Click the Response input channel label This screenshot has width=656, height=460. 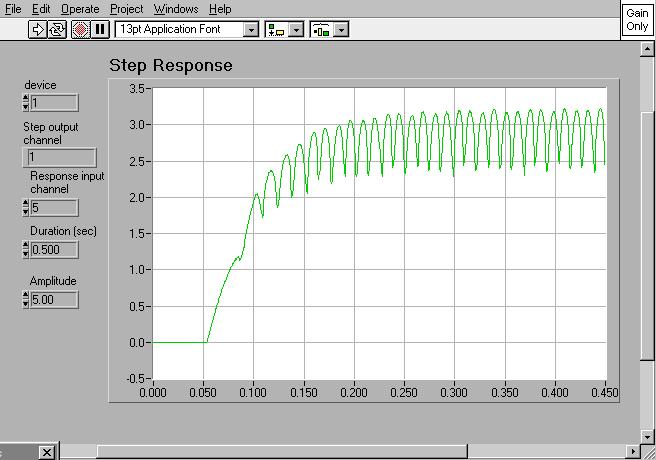point(67,182)
